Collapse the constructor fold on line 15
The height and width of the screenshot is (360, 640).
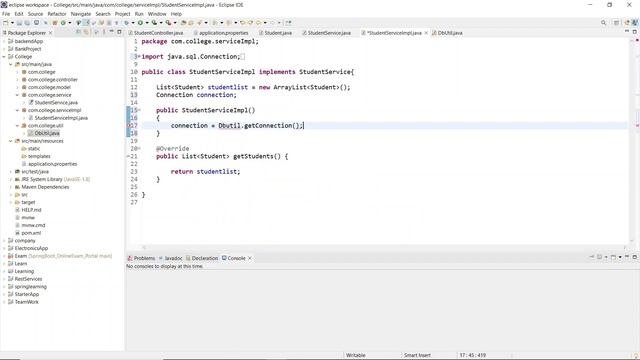coord(139,110)
